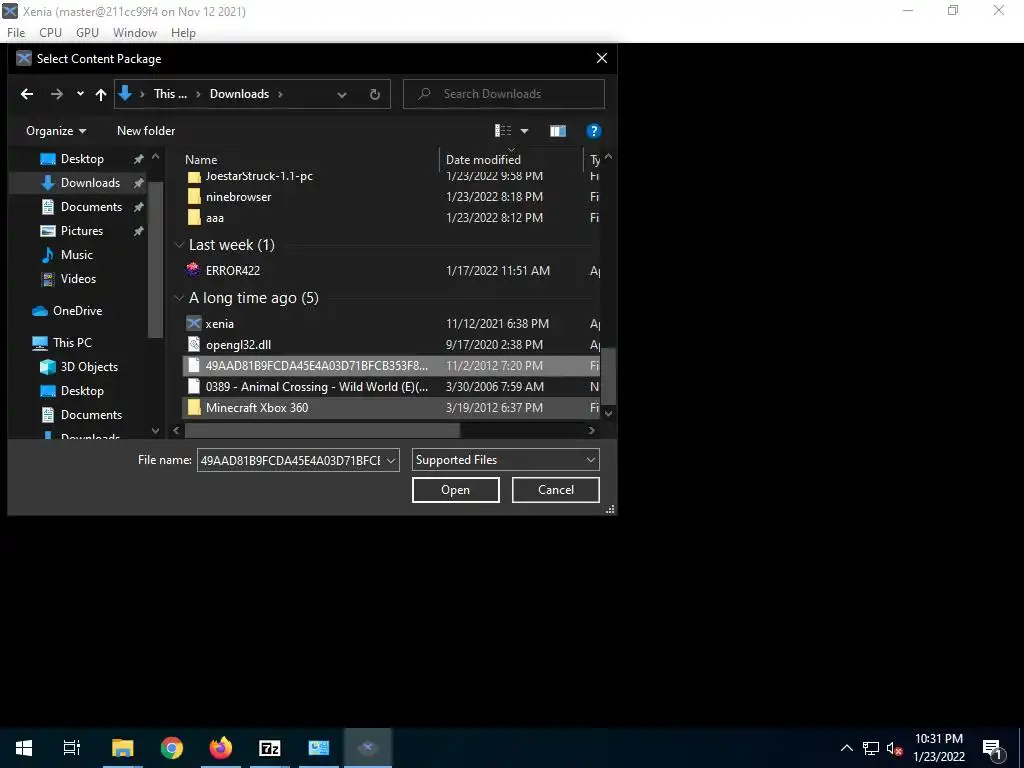Open the Organize dropdown
The width and height of the screenshot is (1024, 768).
pyautogui.click(x=56, y=131)
